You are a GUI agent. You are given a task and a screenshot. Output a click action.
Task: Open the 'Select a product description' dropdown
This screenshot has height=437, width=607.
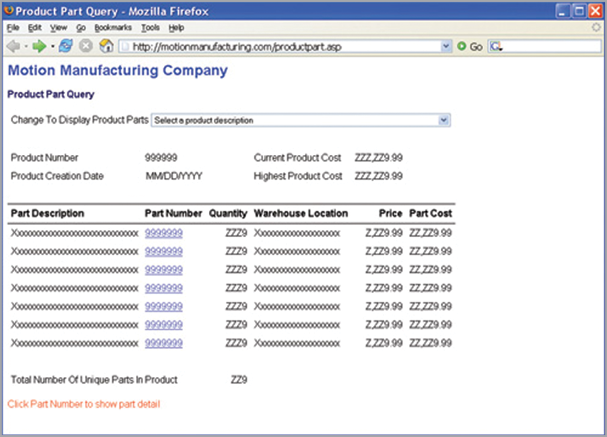point(301,120)
